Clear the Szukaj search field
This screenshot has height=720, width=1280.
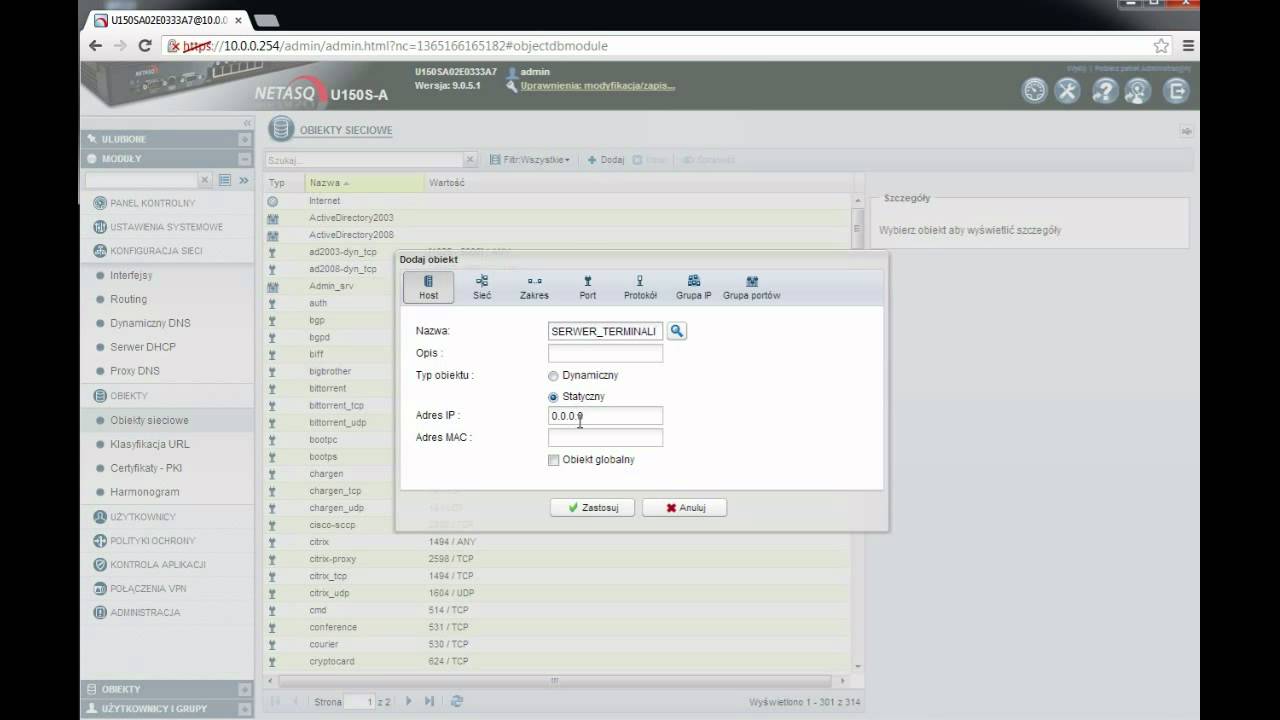tap(470, 160)
